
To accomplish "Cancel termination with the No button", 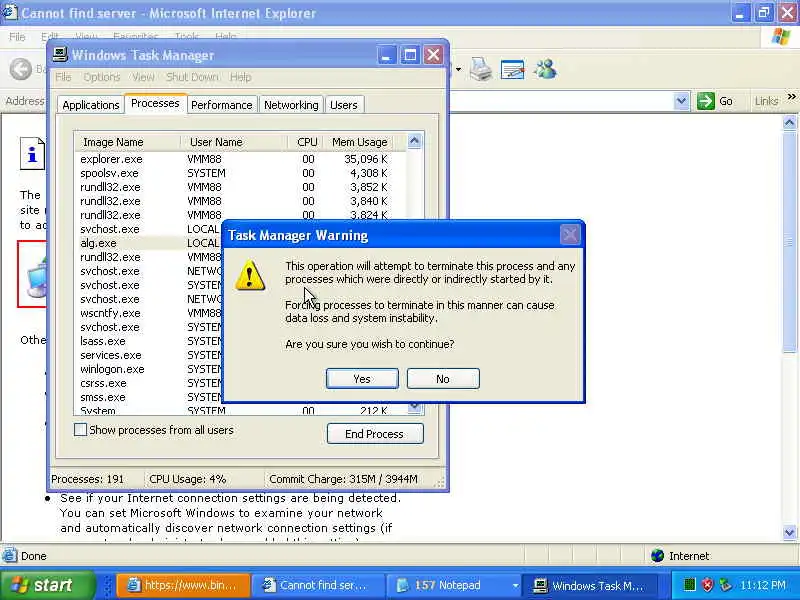I will (x=443, y=379).
